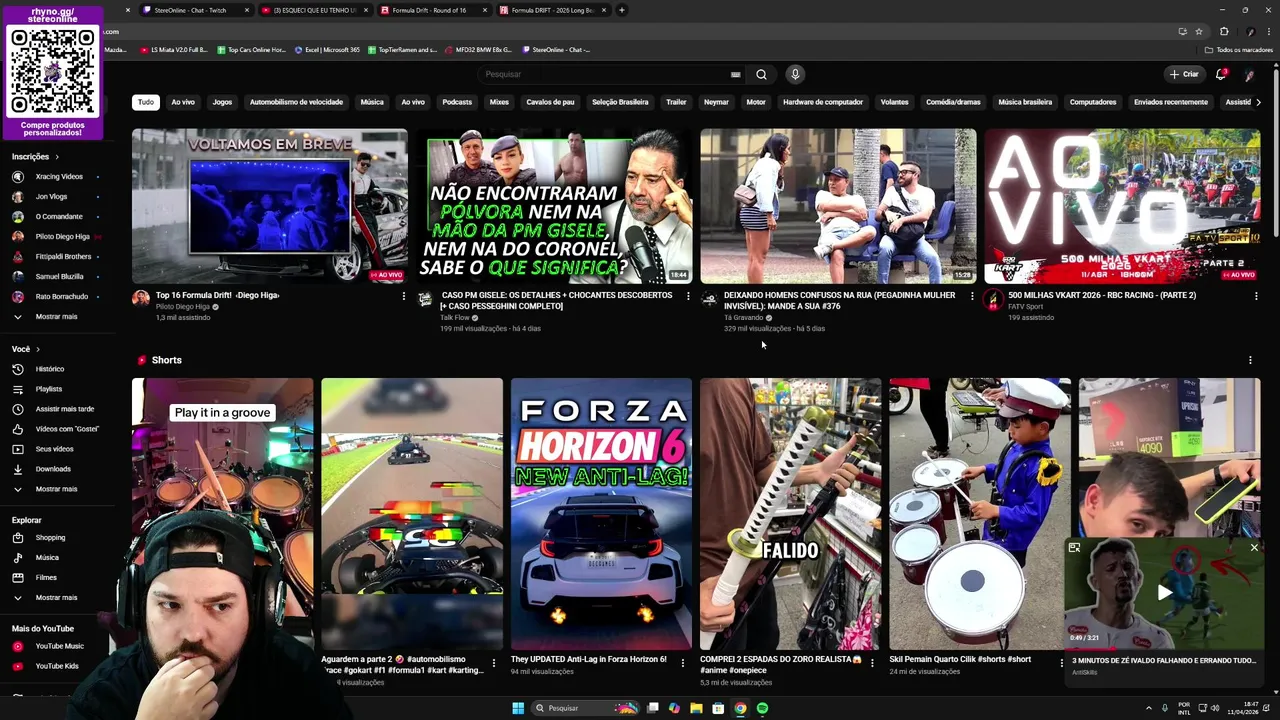Open options for Forza Horizon 6 short
Image resolution: width=1280 pixels, height=720 pixels.
point(683,662)
